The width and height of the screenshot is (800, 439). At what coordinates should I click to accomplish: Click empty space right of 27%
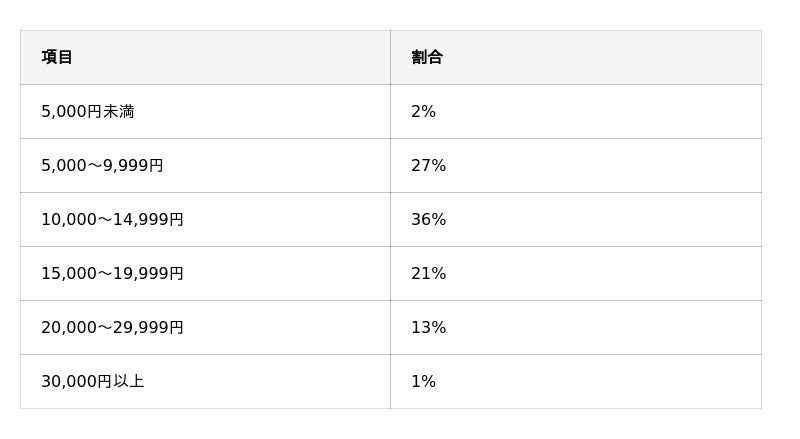point(602,165)
